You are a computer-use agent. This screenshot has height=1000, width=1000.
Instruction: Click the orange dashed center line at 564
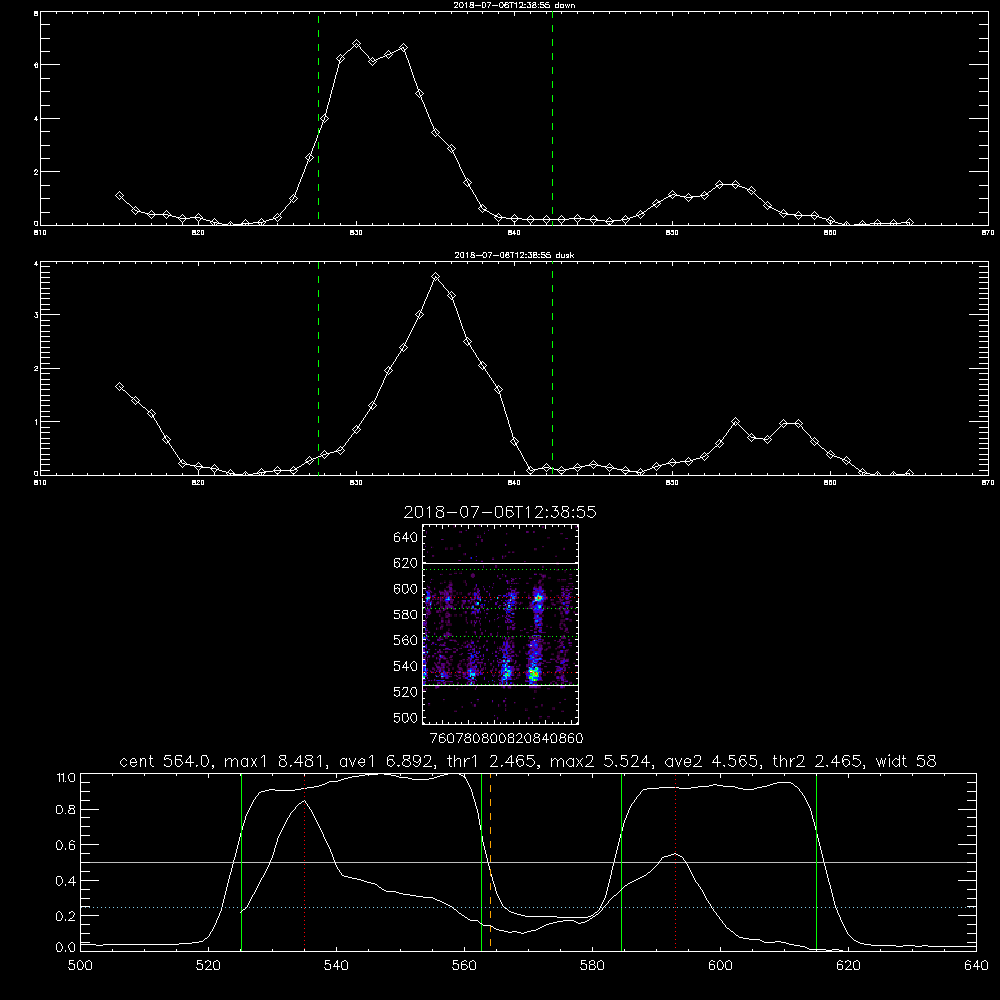click(x=490, y=861)
